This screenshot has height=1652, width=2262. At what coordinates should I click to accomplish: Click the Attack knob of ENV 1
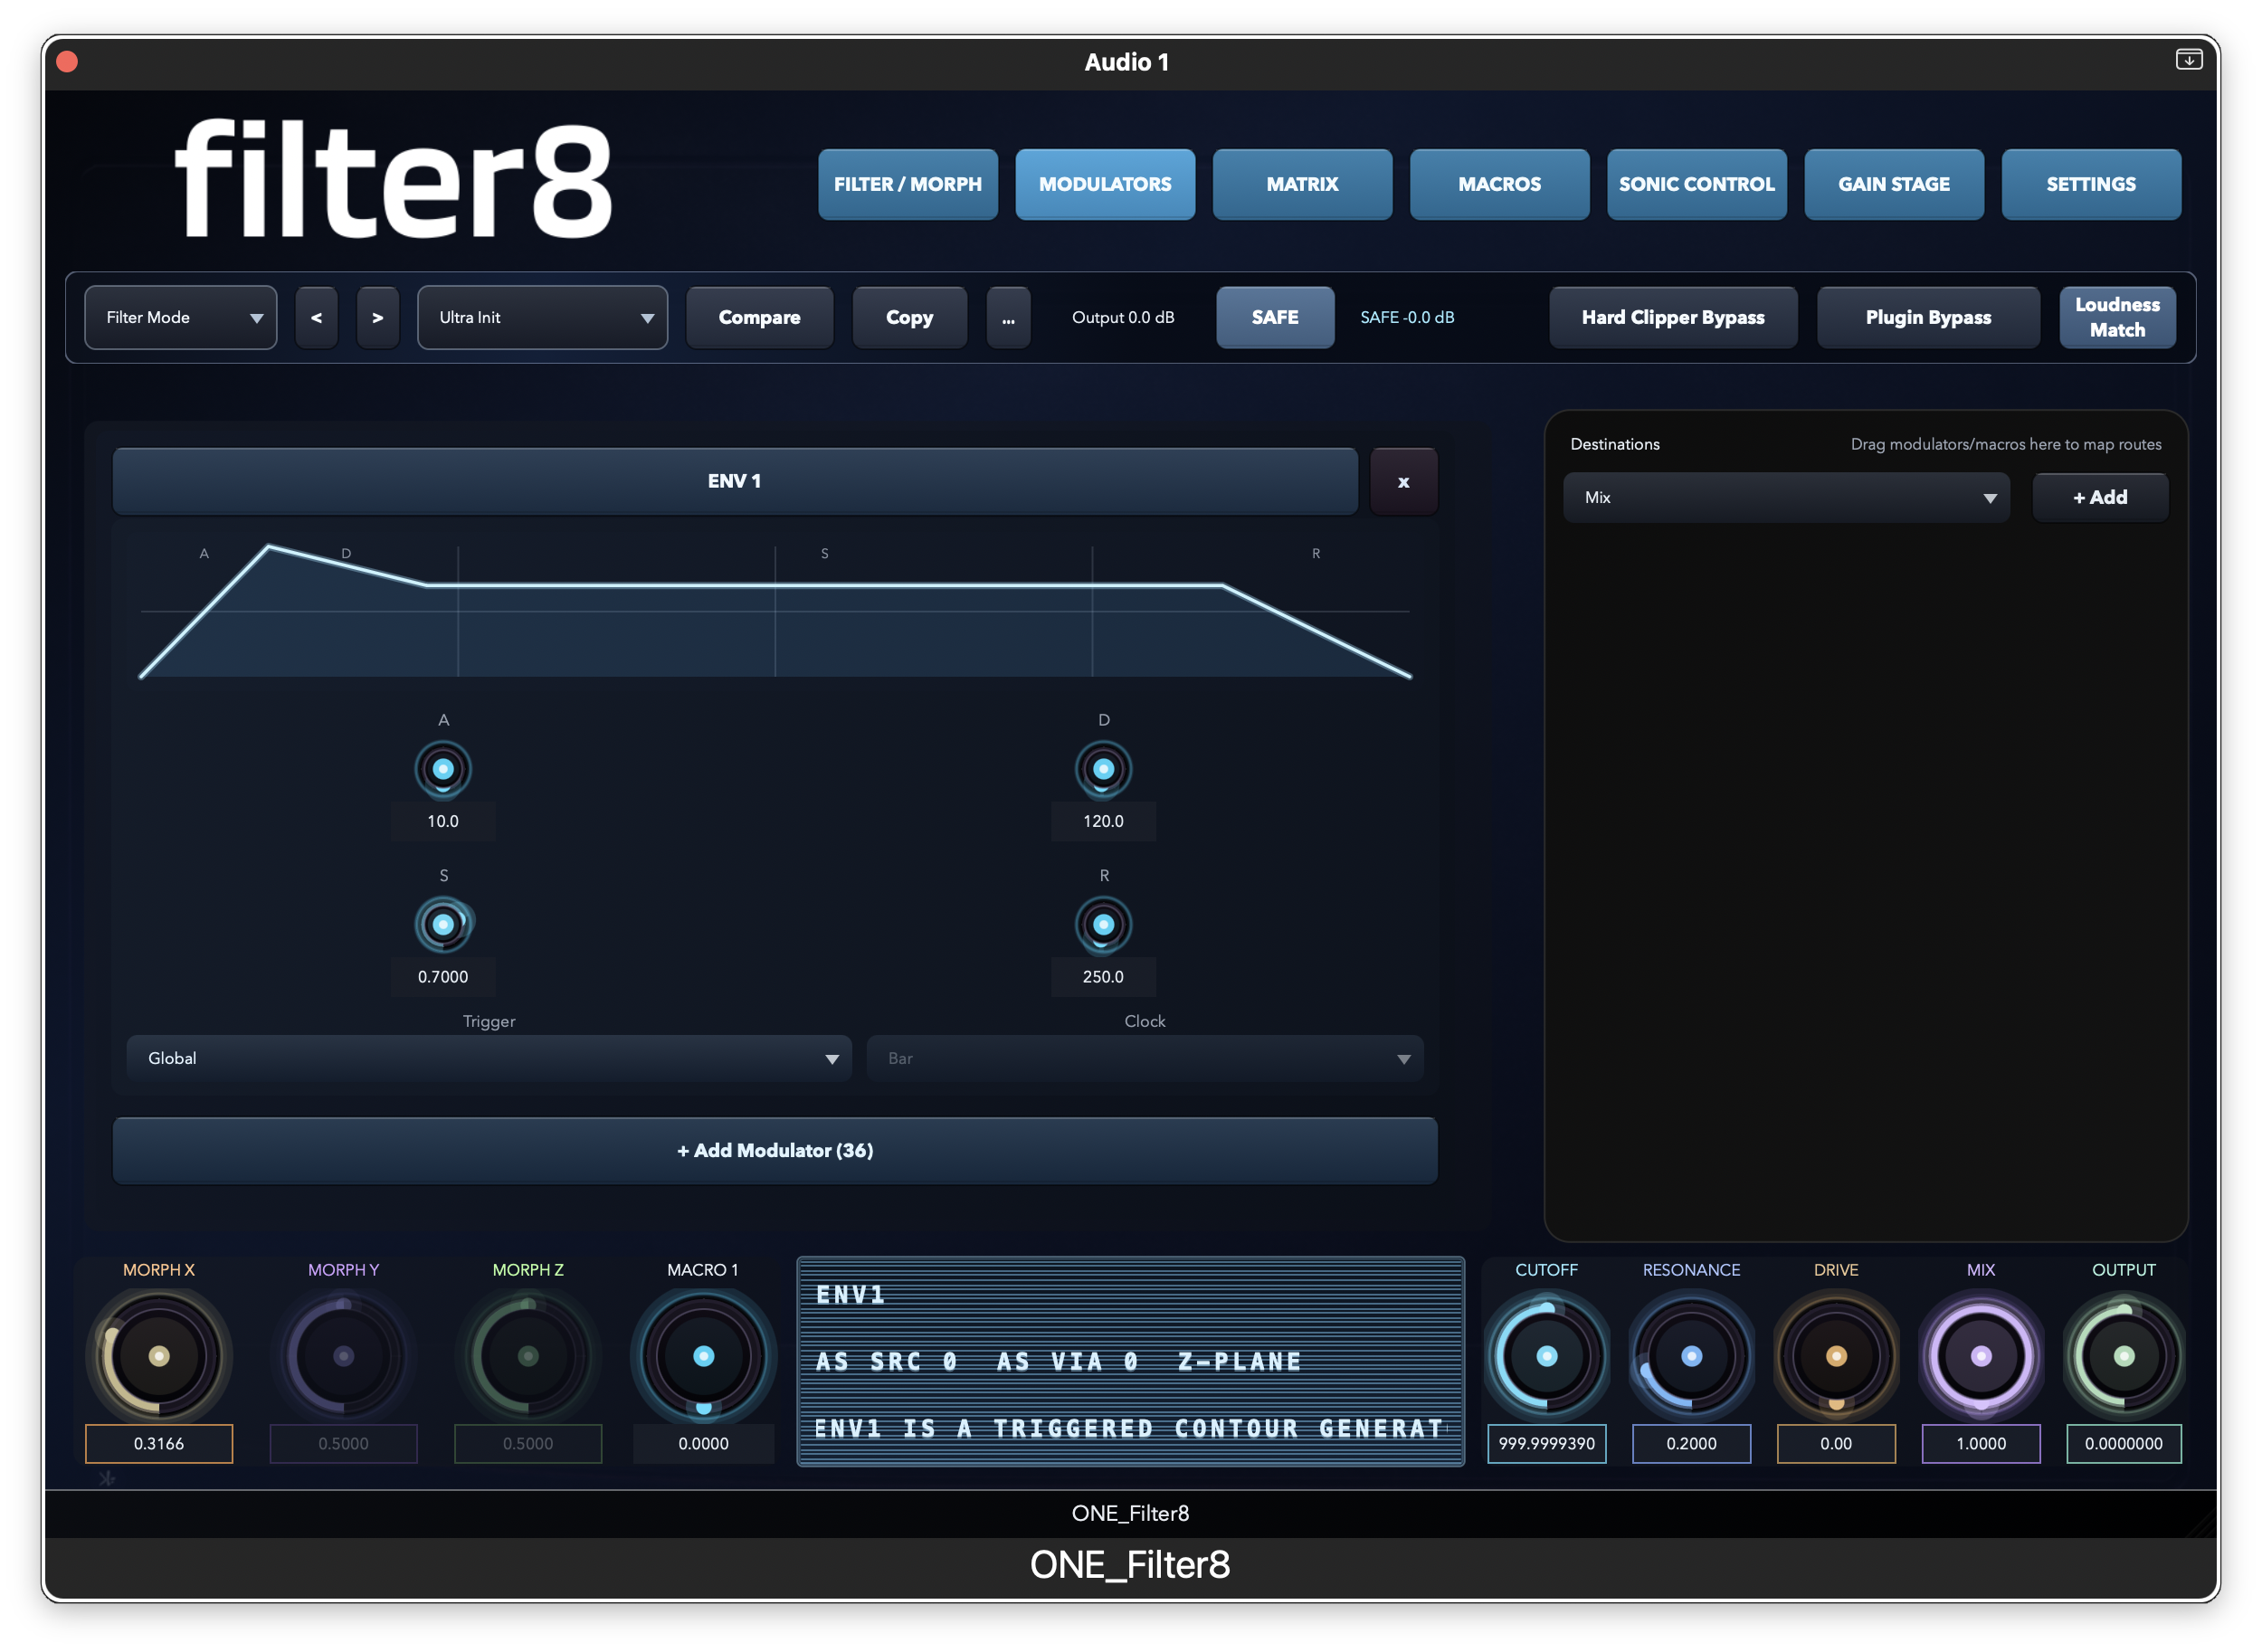click(443, 769)
